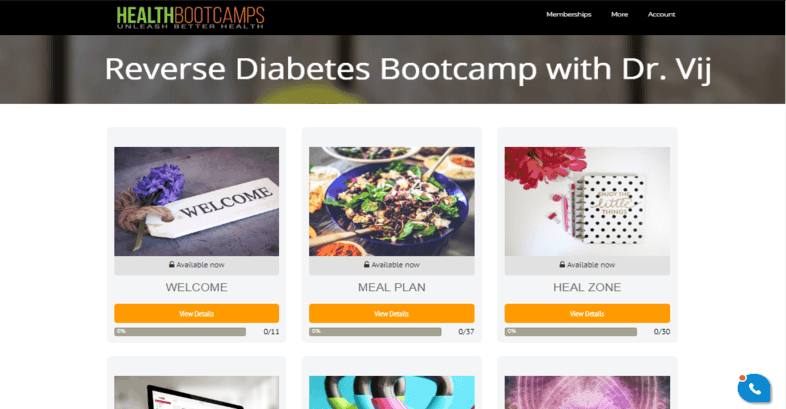Viewport: 786px width, 409px height.
Task: Open the blue phone call widget
Action: (754, 388)
